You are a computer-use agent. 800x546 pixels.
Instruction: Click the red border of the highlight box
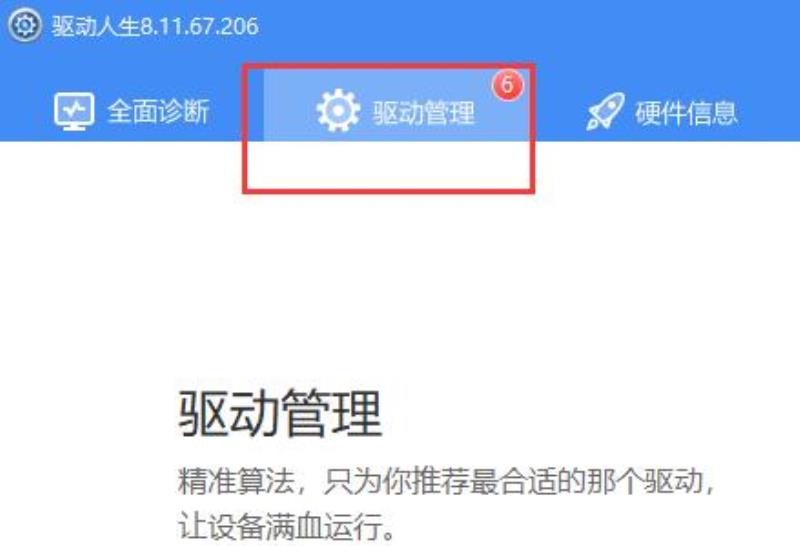[389, 190]
